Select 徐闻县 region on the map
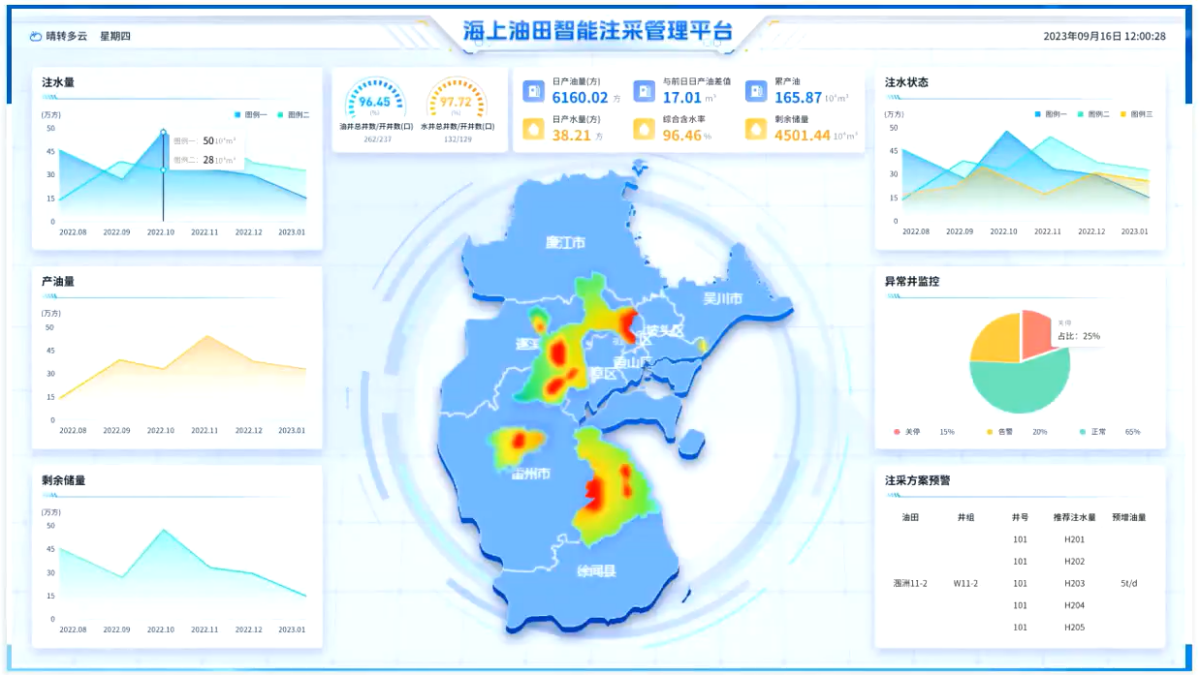Image resolution: width=1200 pixels, height=675 pixels. (x=596, y=572)
